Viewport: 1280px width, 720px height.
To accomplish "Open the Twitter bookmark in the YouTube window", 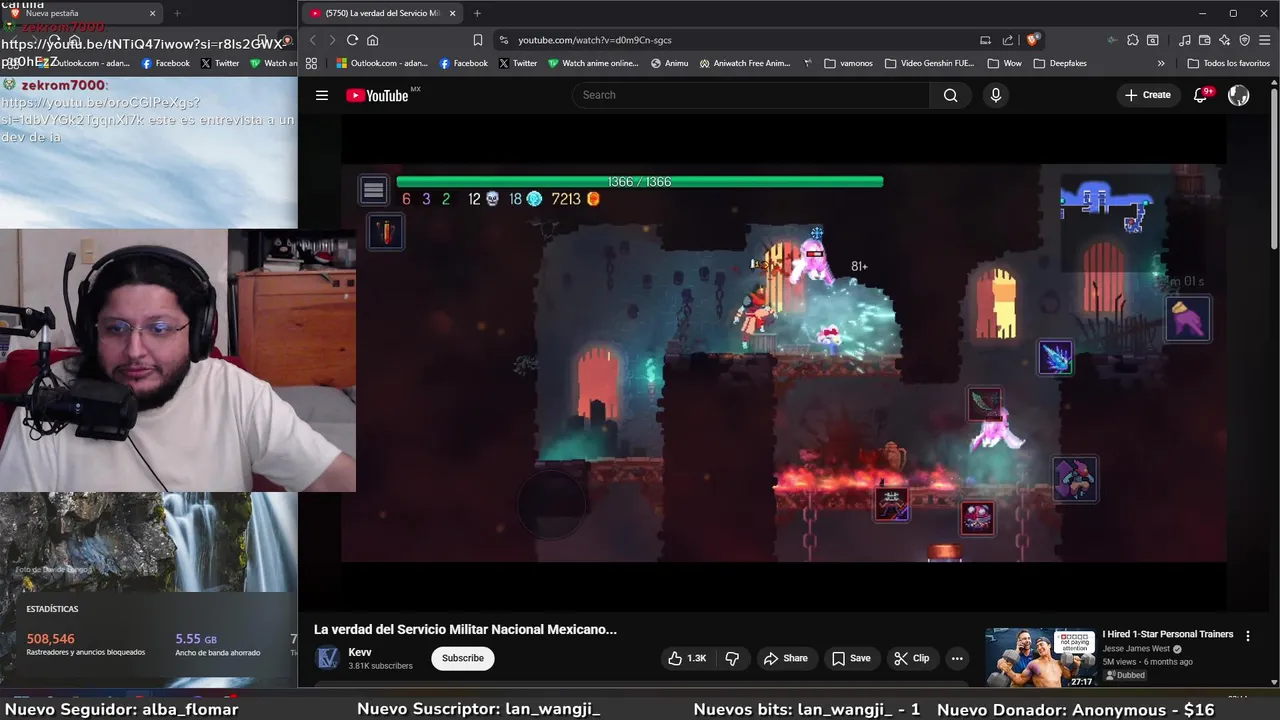I will (x=518, y=63).
